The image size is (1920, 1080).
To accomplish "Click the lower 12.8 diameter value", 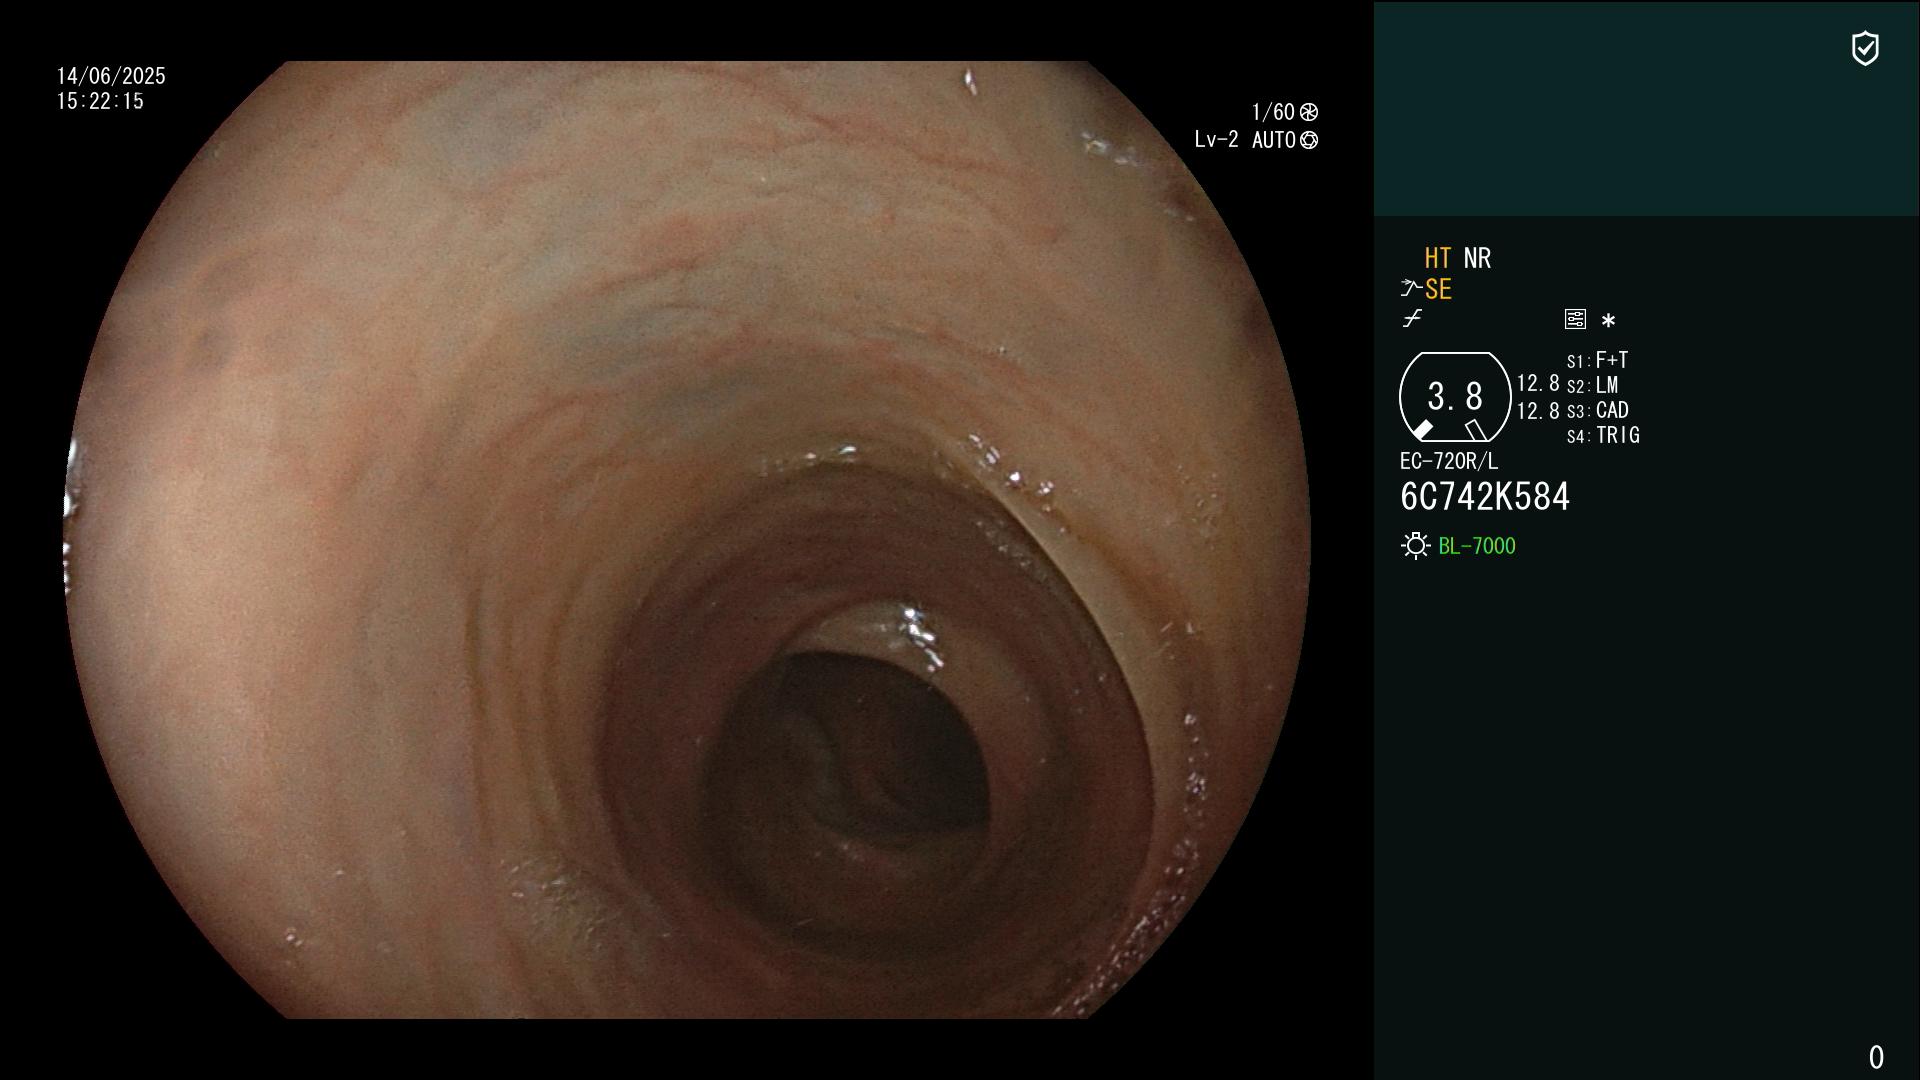I will pyautogui.click(x=1538, y=411).
